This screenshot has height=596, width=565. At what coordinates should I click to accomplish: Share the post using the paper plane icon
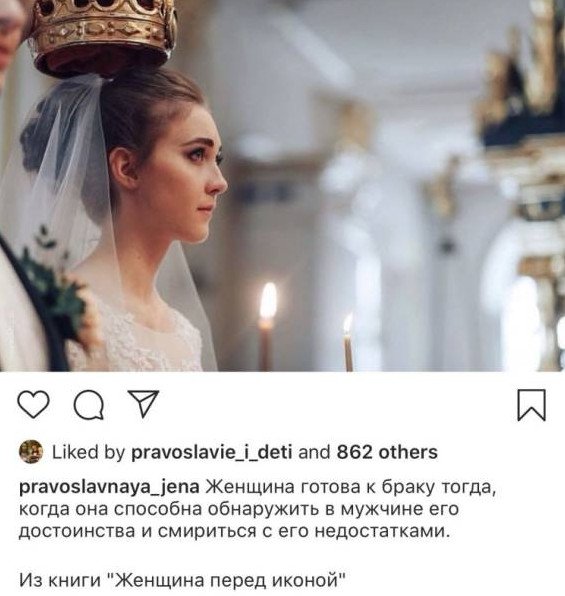point(143,403)
